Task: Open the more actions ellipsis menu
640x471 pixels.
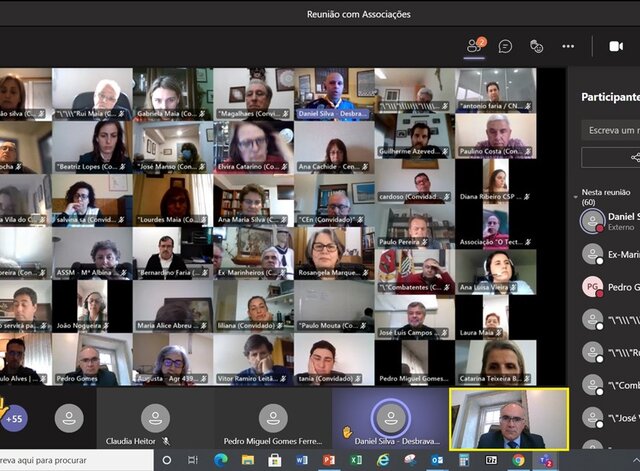Action: pos(568,46)
